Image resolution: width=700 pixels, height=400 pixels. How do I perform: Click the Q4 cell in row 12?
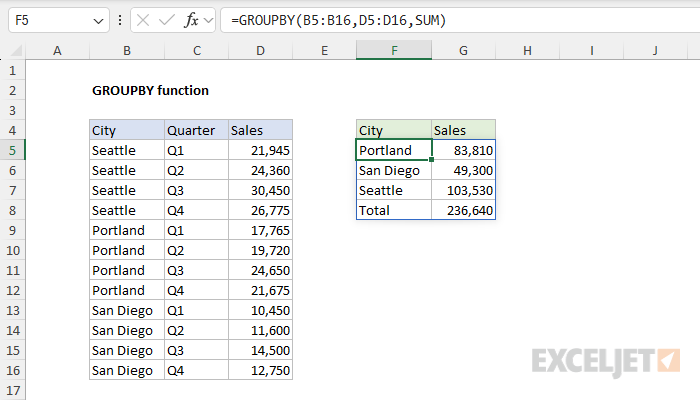pos(196,291)
